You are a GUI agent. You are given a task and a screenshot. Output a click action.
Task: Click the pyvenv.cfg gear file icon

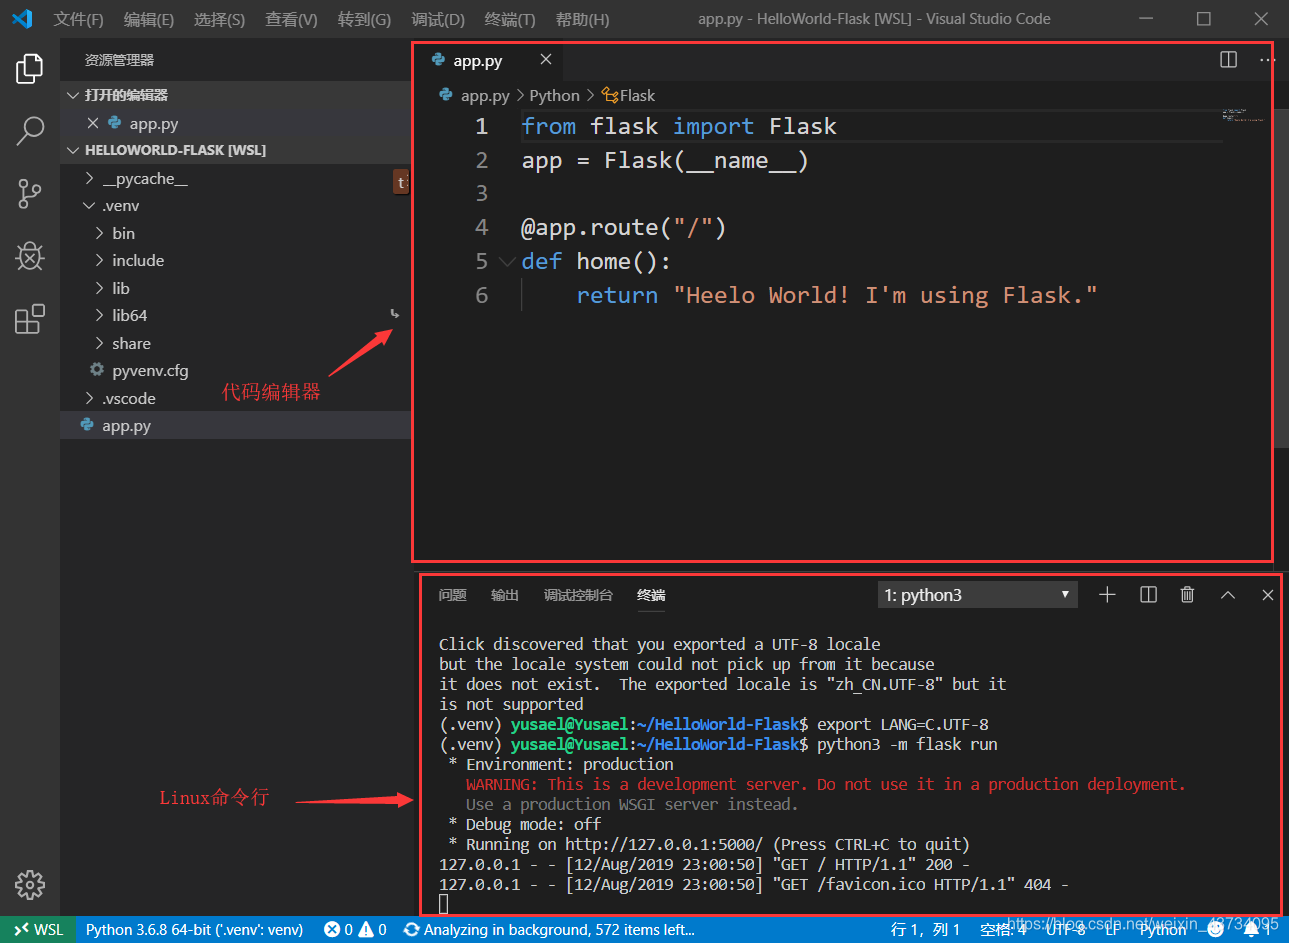97,370
